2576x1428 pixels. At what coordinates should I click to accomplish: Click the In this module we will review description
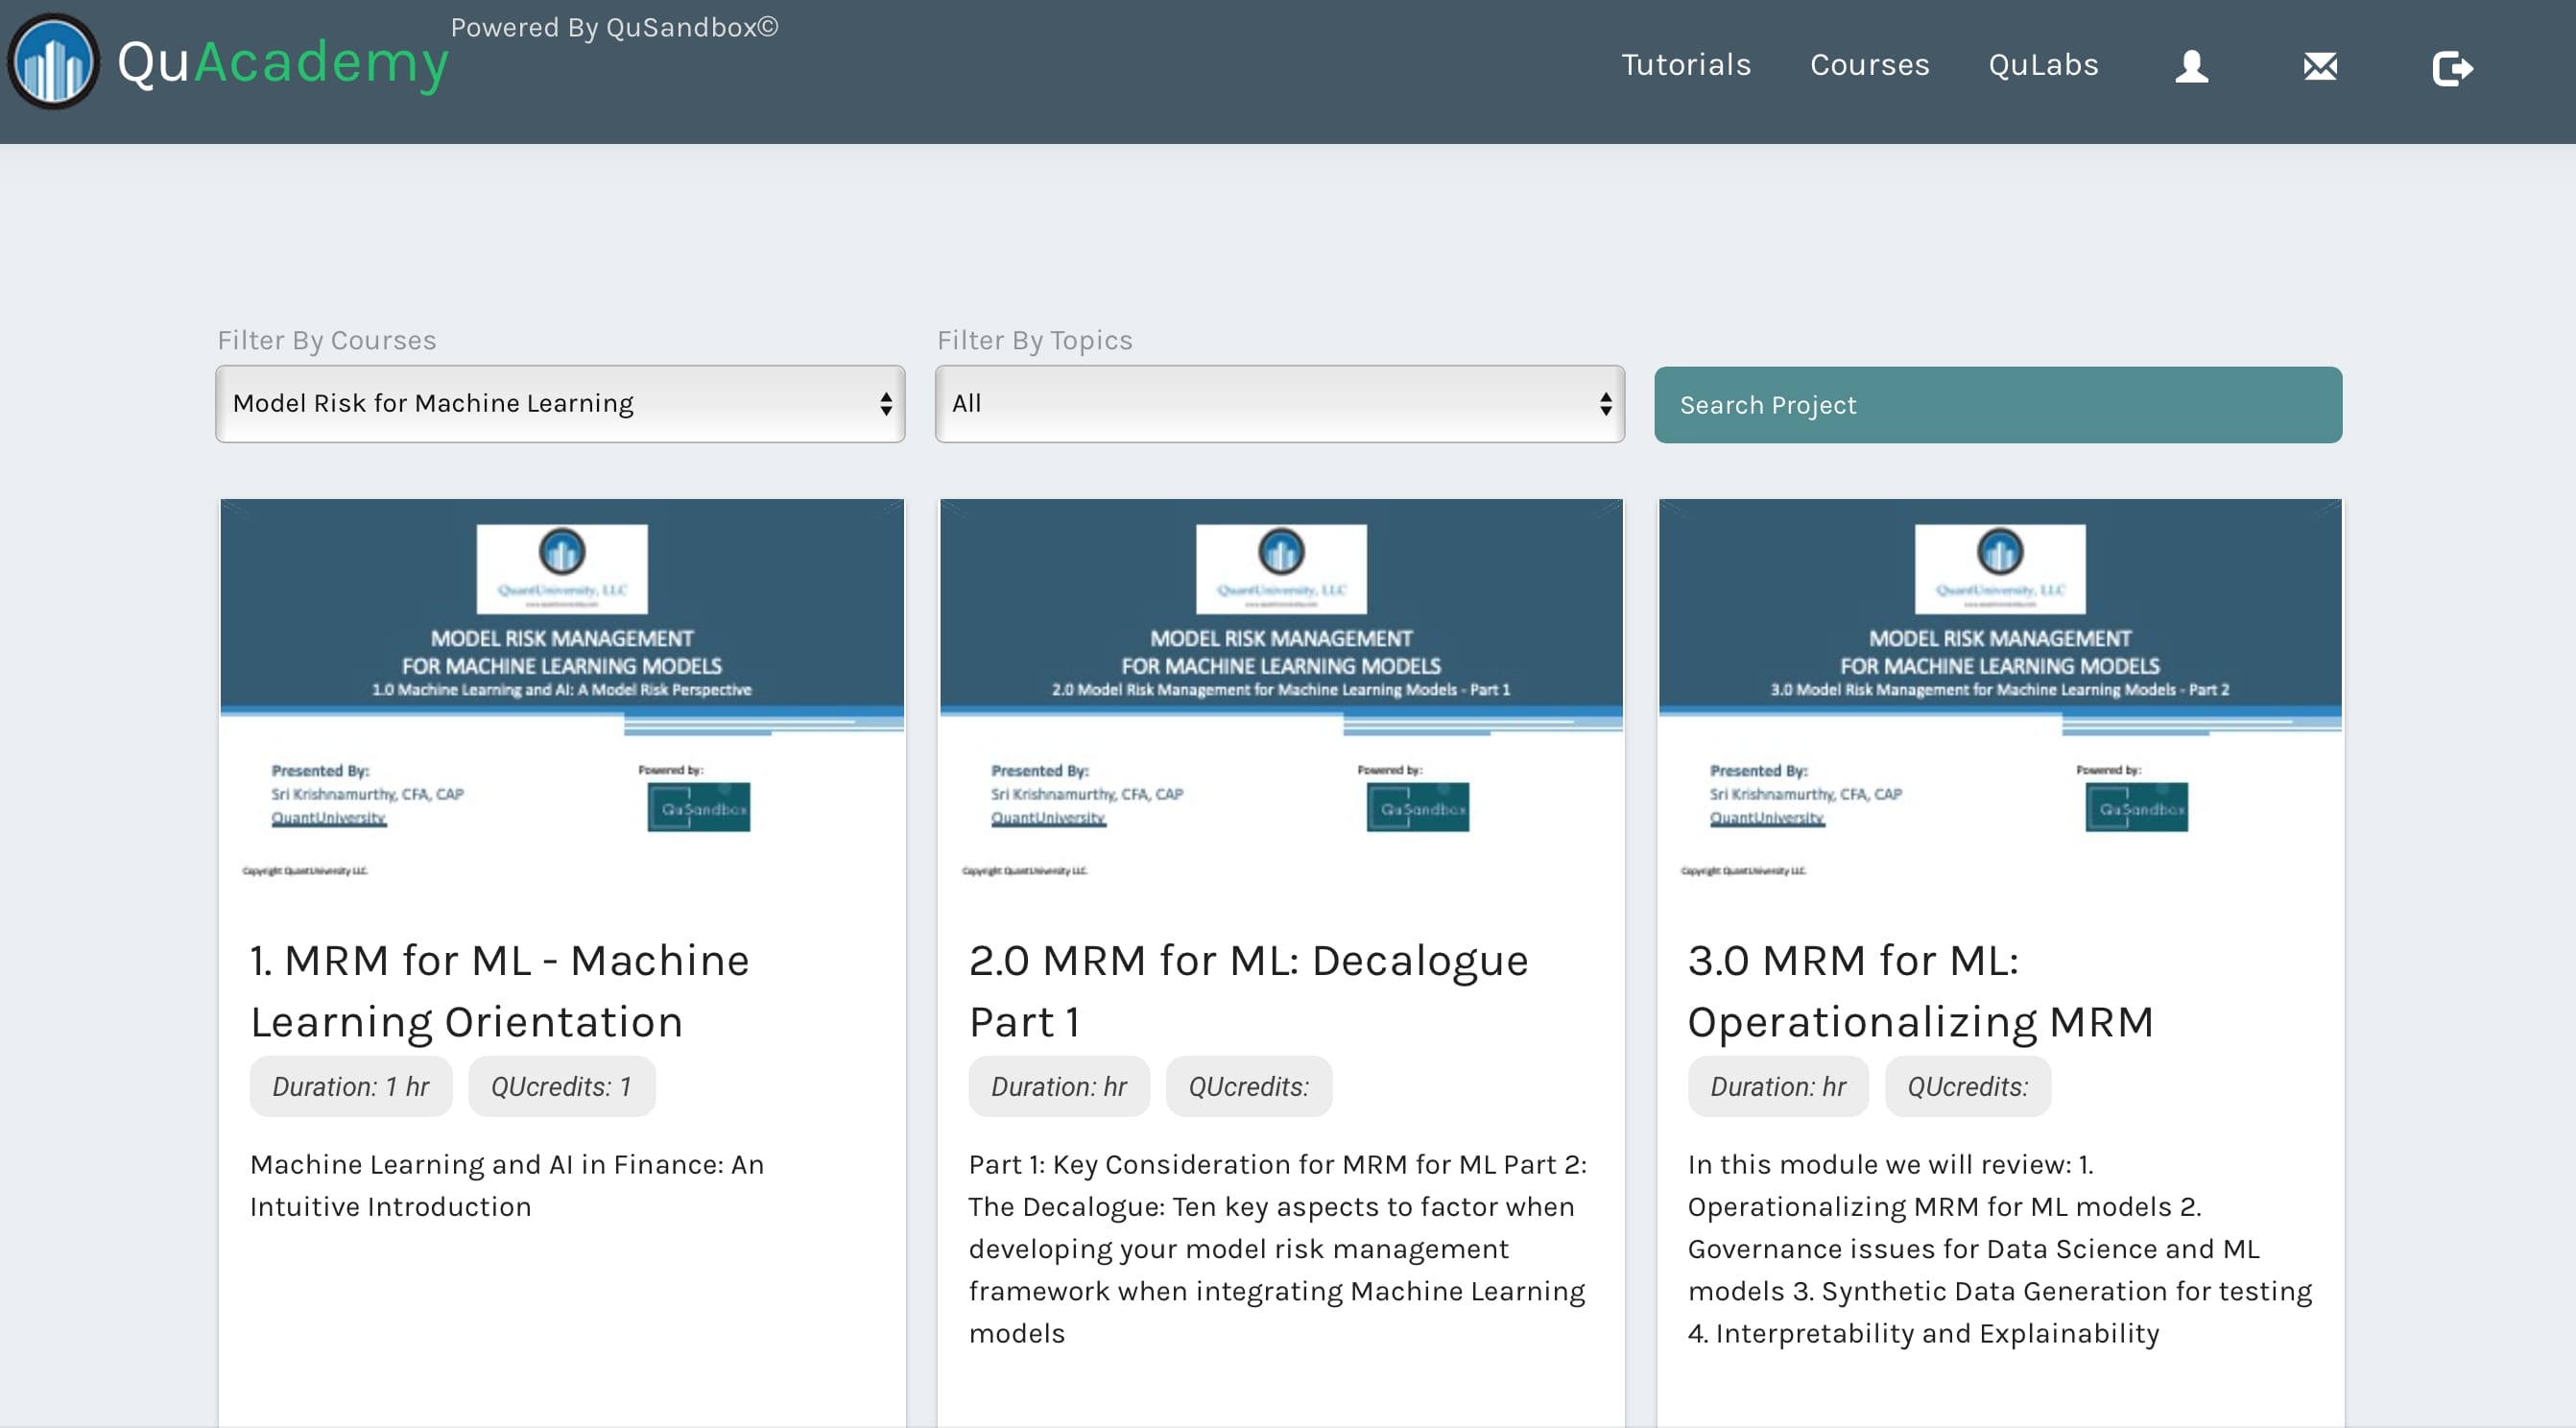coord(2000,1249)
